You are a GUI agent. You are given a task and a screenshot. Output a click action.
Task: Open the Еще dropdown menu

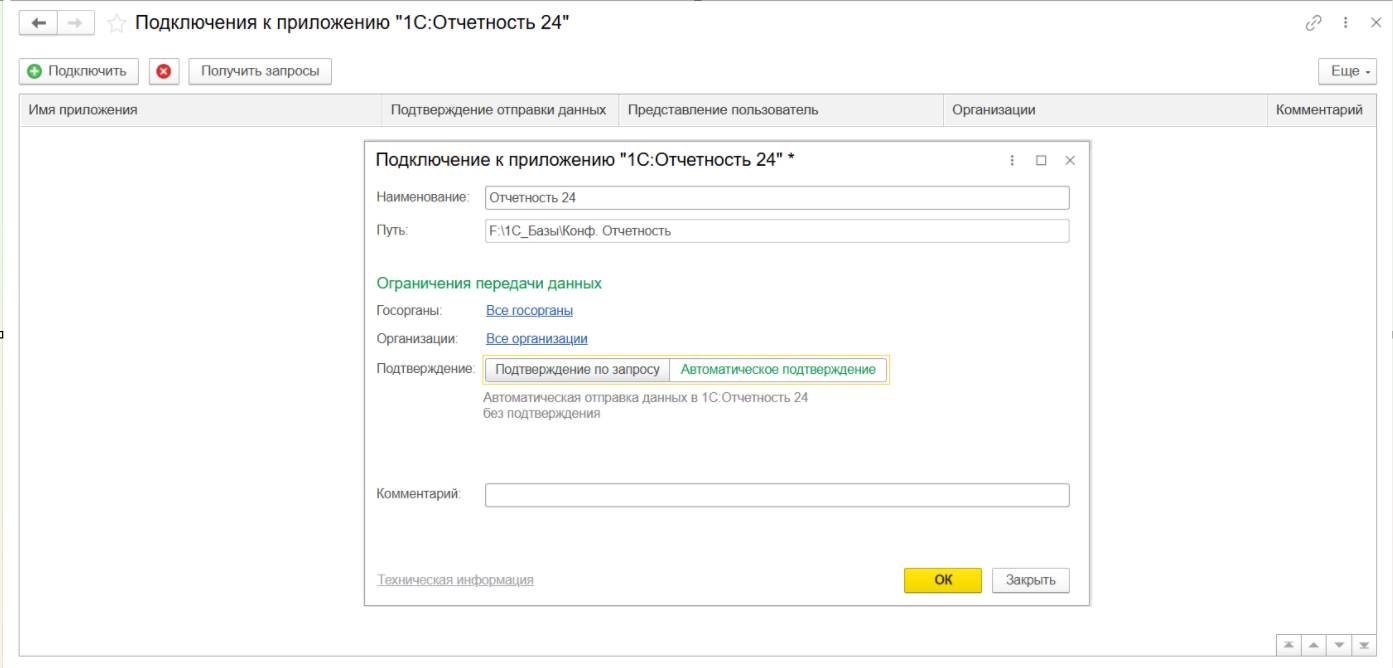pos(1347,71)
